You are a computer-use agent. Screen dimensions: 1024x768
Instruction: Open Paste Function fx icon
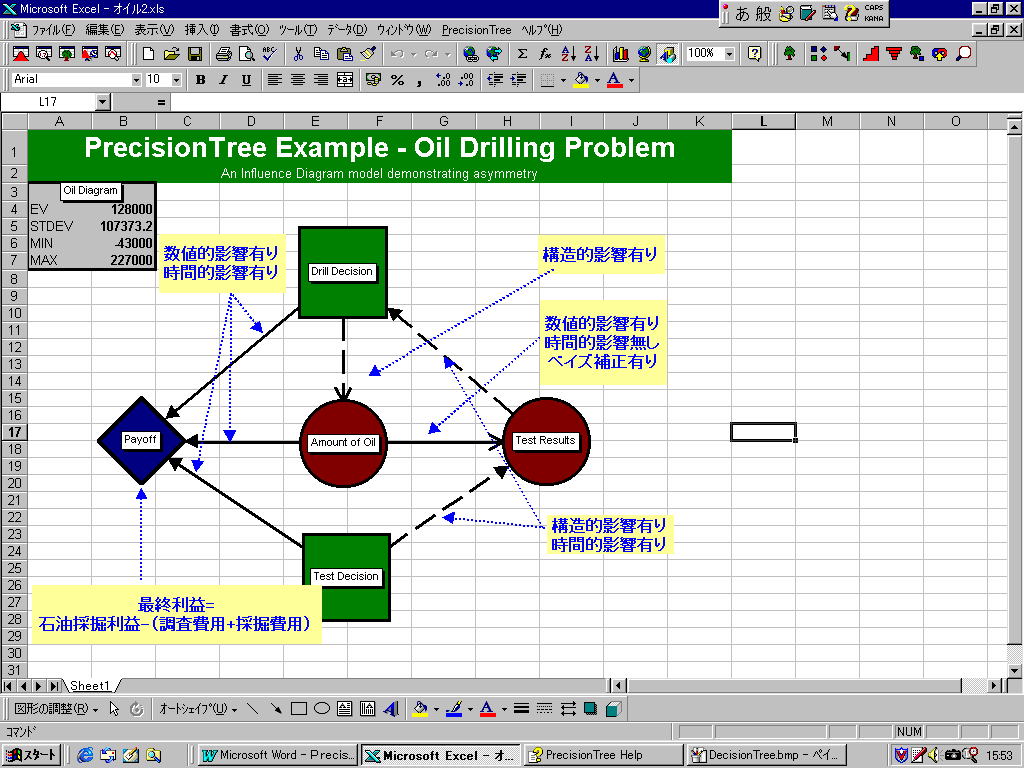pyautogui.click(x=545, y=54)
